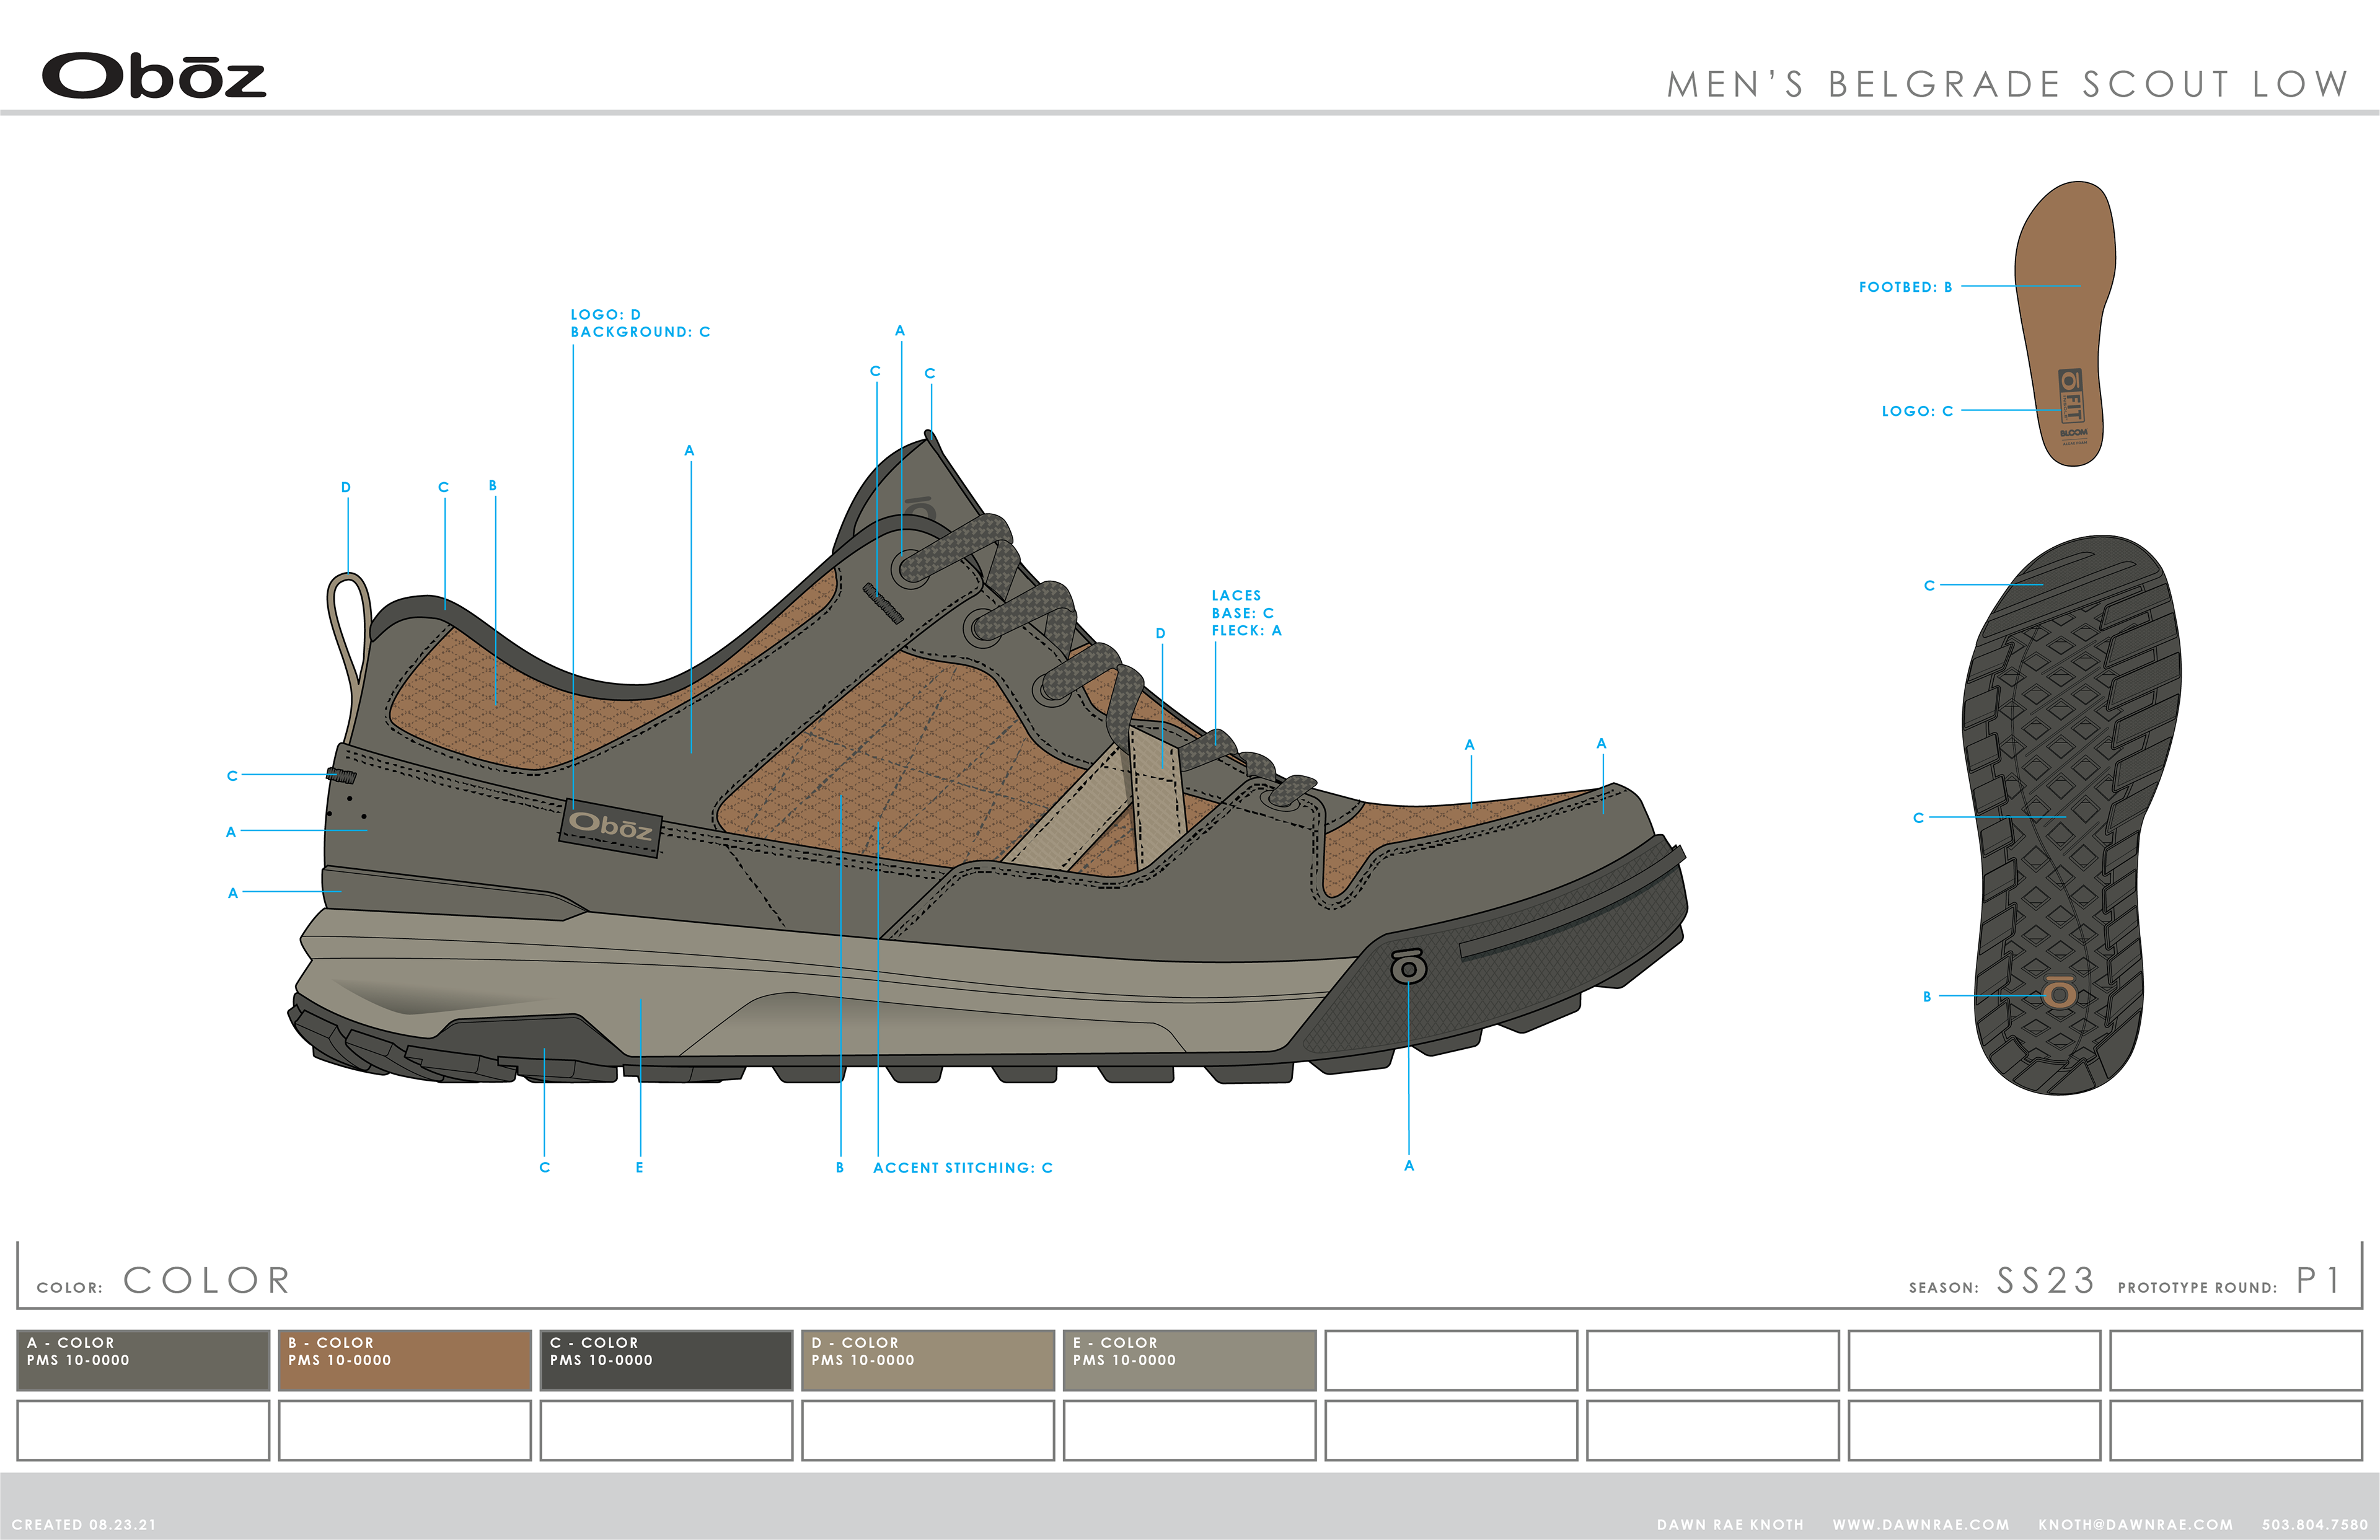Screen dimensions: 2380x1540
Task: Click the 'BACKGROUND: C' callout label
Action: click(641, 332)
